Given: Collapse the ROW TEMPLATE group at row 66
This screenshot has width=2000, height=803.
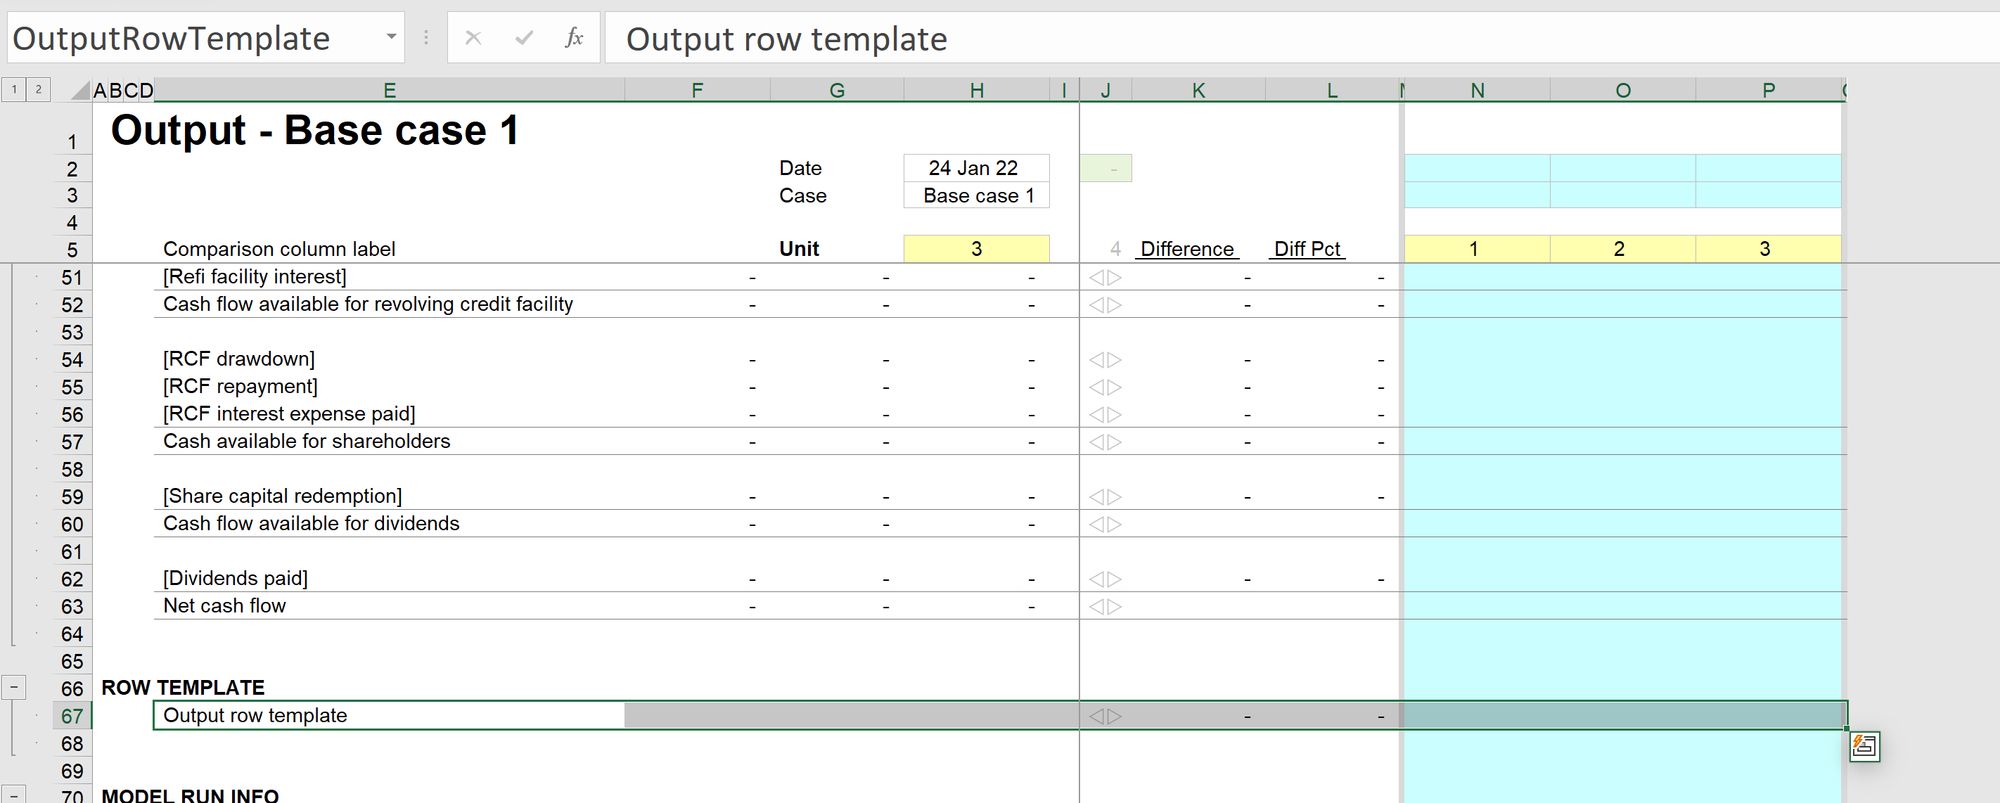Looking at the screenshot, I should click(14, 687).
